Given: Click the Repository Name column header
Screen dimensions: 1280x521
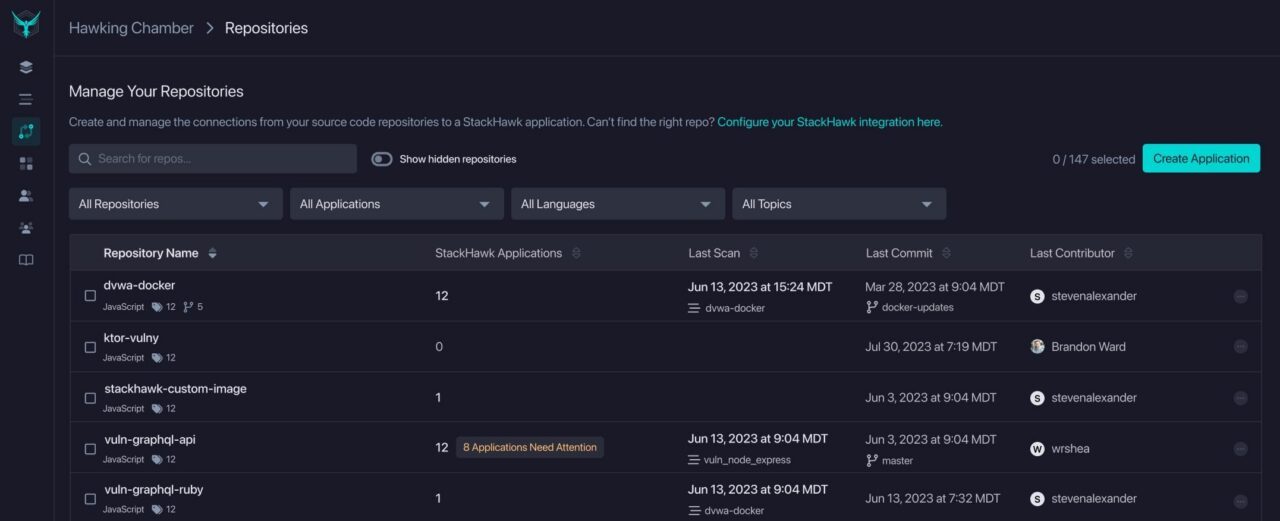Looking at the screenshot, I should (x=151, y=253).
